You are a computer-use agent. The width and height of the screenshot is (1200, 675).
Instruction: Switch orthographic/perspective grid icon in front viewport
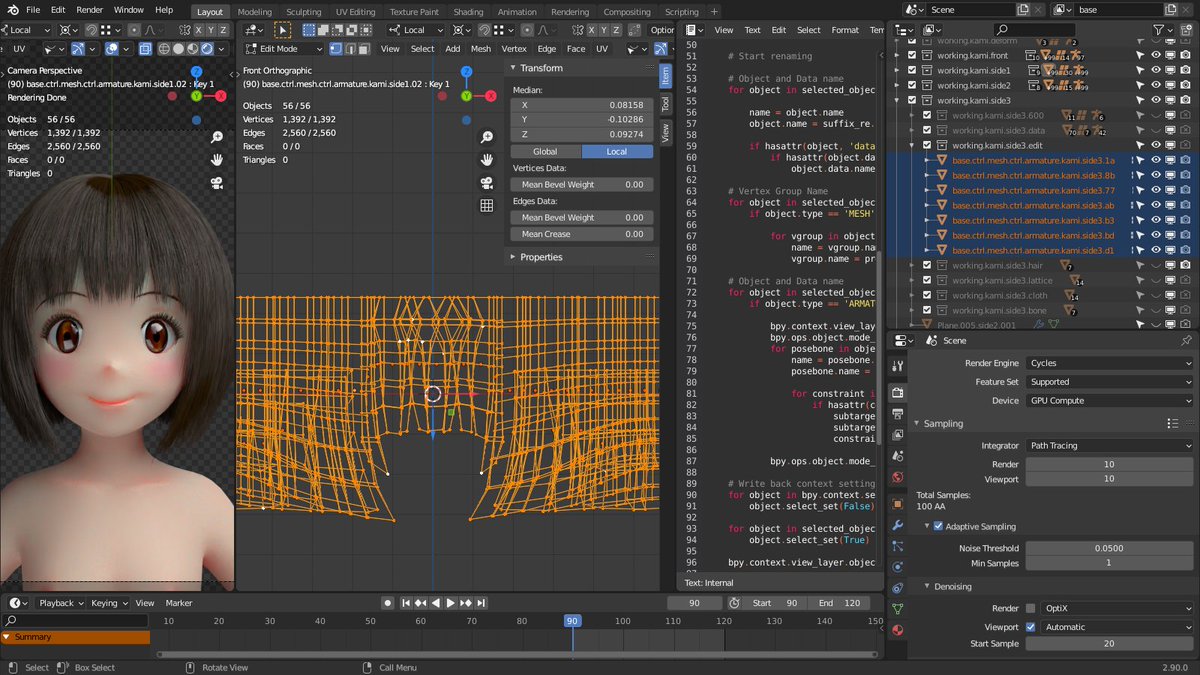487,206
